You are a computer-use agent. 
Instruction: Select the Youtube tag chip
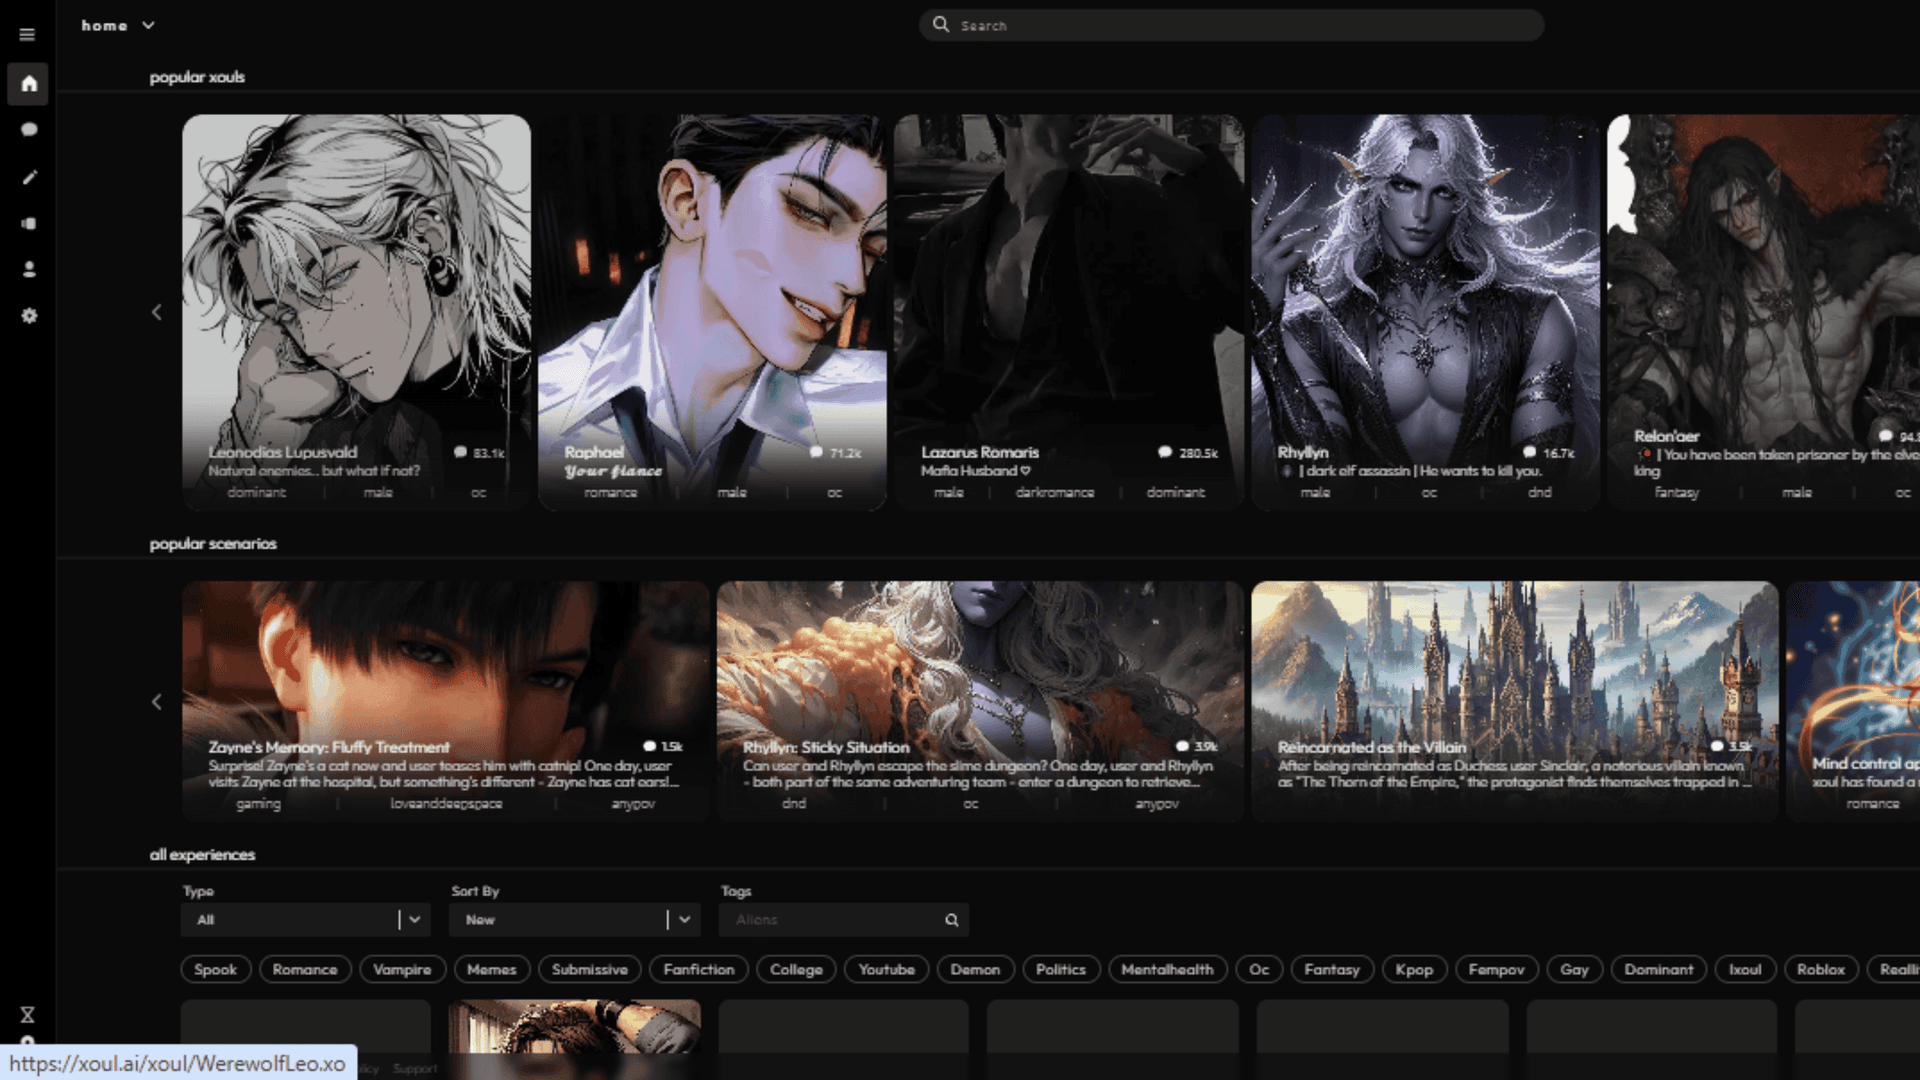coord(887,969)
